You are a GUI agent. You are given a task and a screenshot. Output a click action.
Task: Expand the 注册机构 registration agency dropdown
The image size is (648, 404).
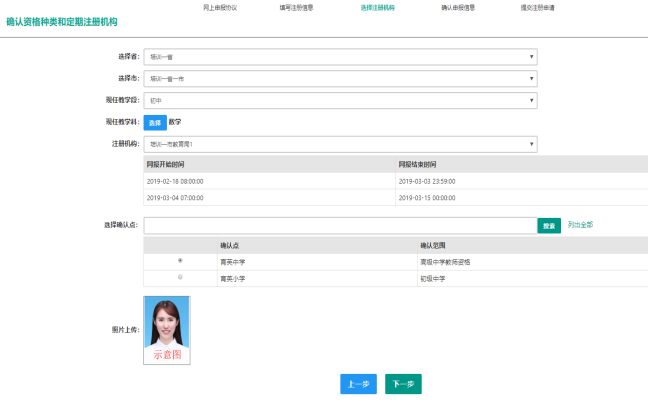coord(340,143)
